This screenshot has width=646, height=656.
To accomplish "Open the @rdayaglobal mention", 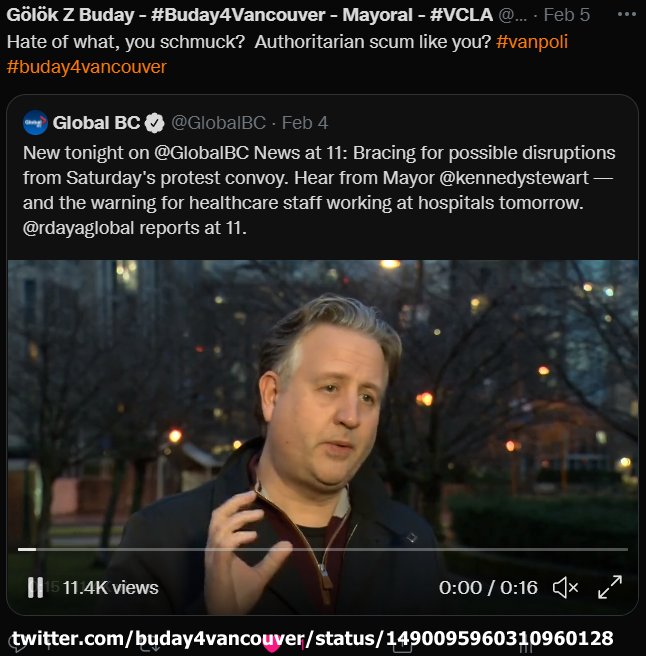I will (x=78, y=228).
